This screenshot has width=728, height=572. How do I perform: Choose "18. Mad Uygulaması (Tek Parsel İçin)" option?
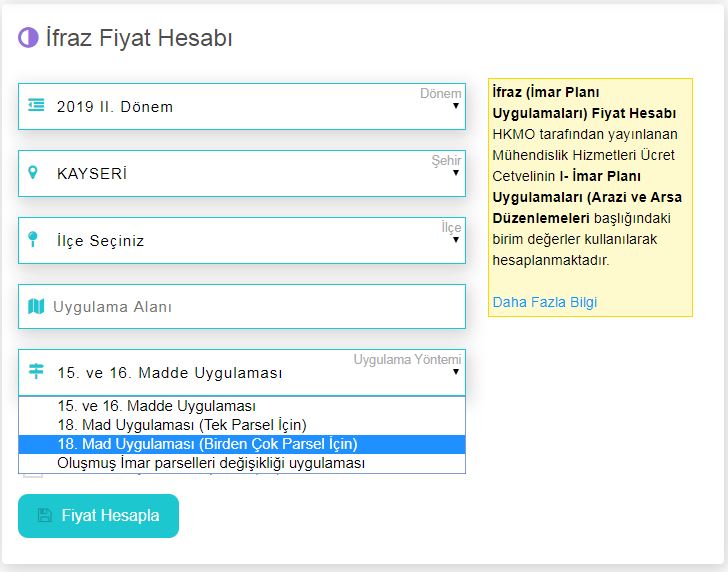pos(182,425)
